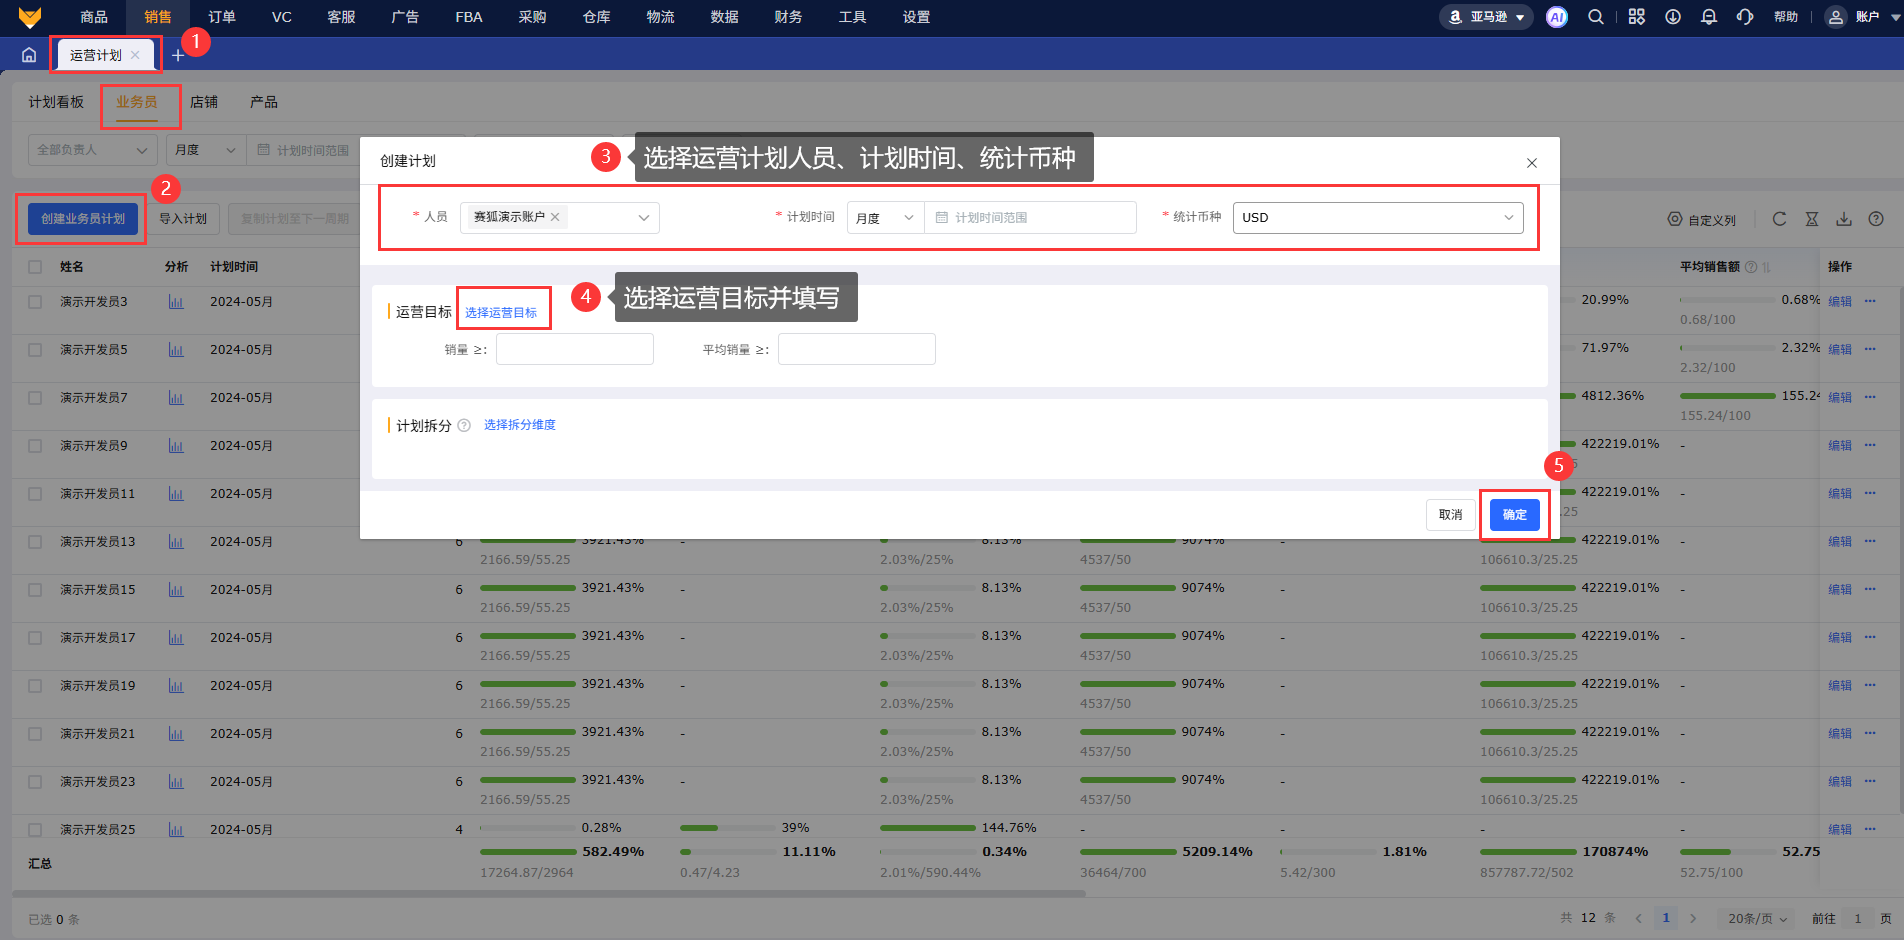Open global search magnifier icon
The height and width of the screenshot is (940, 1904).
1596,17
